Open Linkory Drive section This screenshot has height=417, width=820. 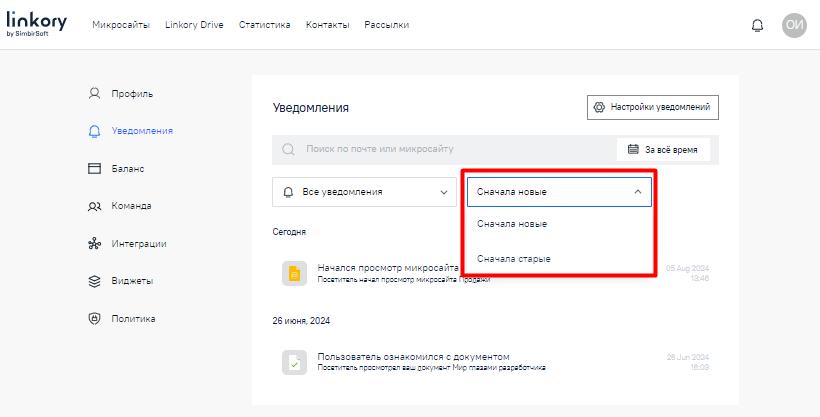click(194, 25)
